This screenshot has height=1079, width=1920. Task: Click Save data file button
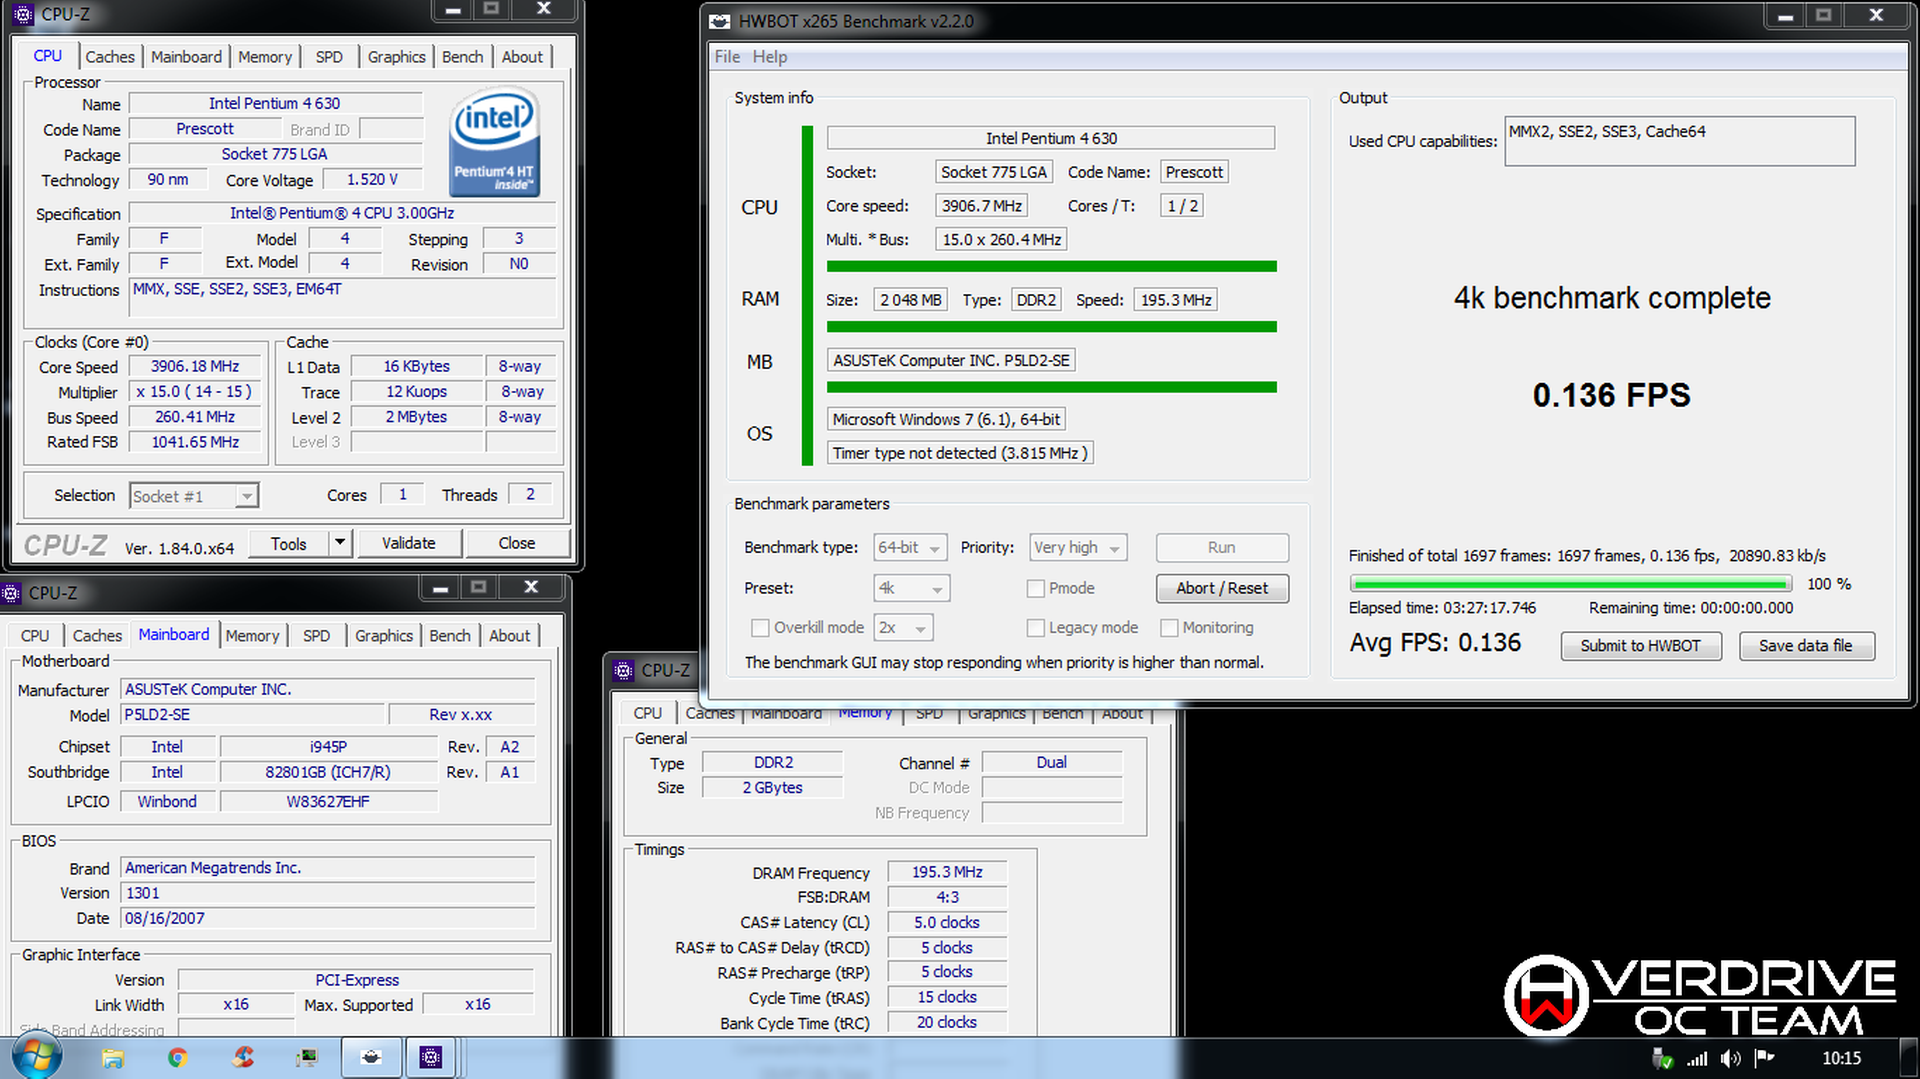pyautogui.click(x=1806, y=646)
